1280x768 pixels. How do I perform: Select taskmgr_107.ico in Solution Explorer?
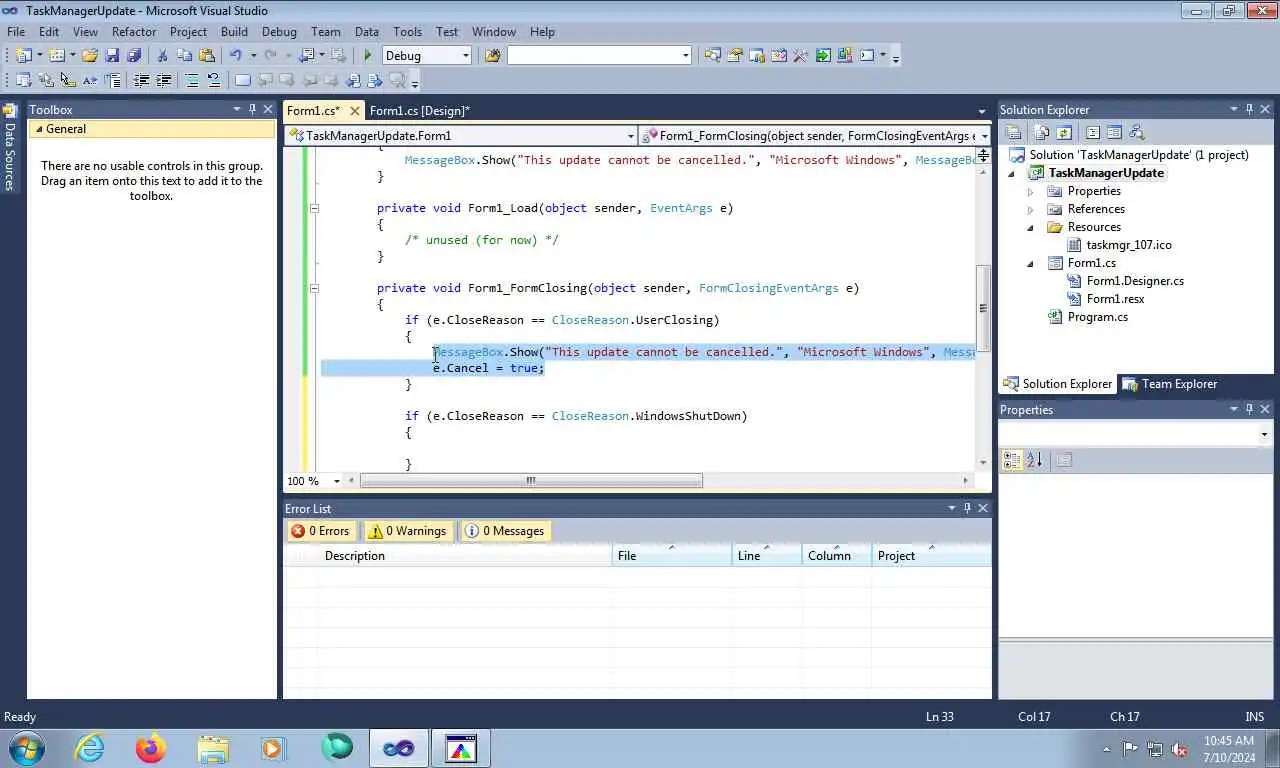click(x=1129, y=245)
